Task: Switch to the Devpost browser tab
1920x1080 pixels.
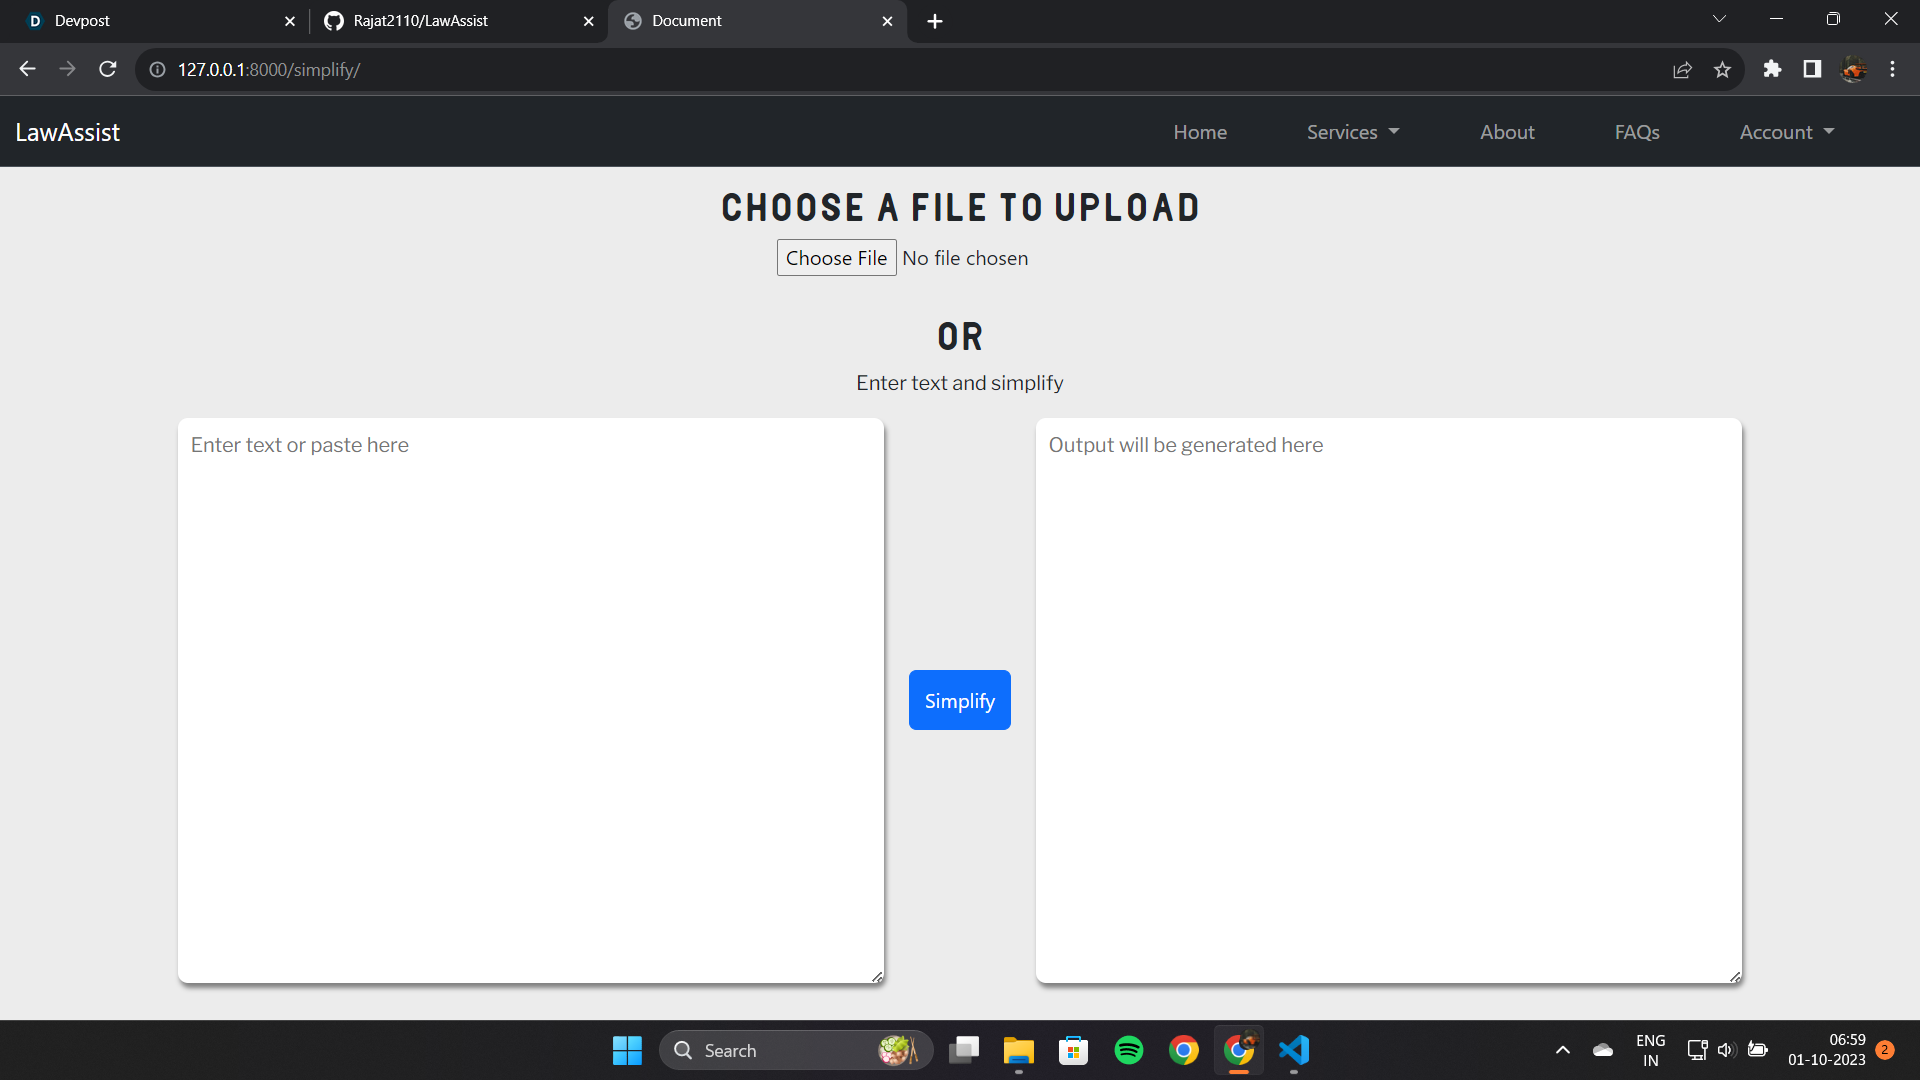Action: point(150,20)
